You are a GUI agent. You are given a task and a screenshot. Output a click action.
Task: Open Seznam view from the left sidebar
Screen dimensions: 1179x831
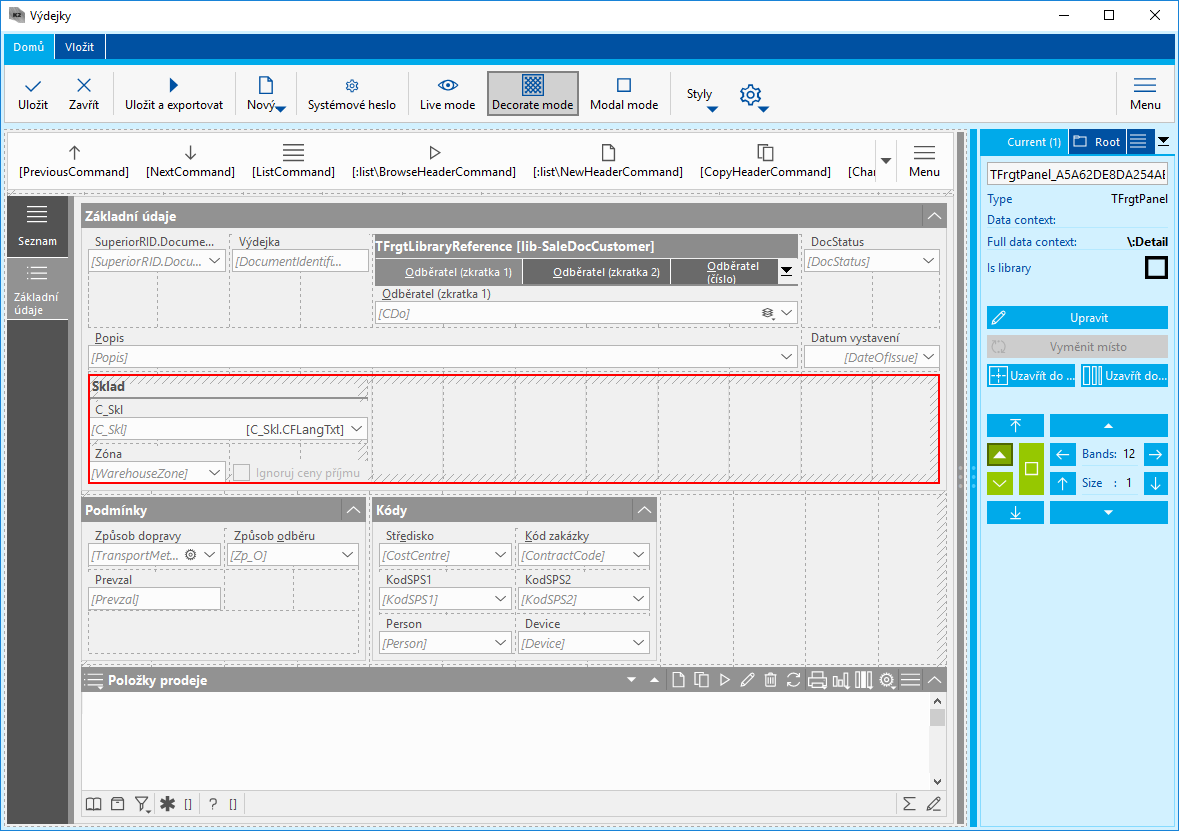[37, 225]
